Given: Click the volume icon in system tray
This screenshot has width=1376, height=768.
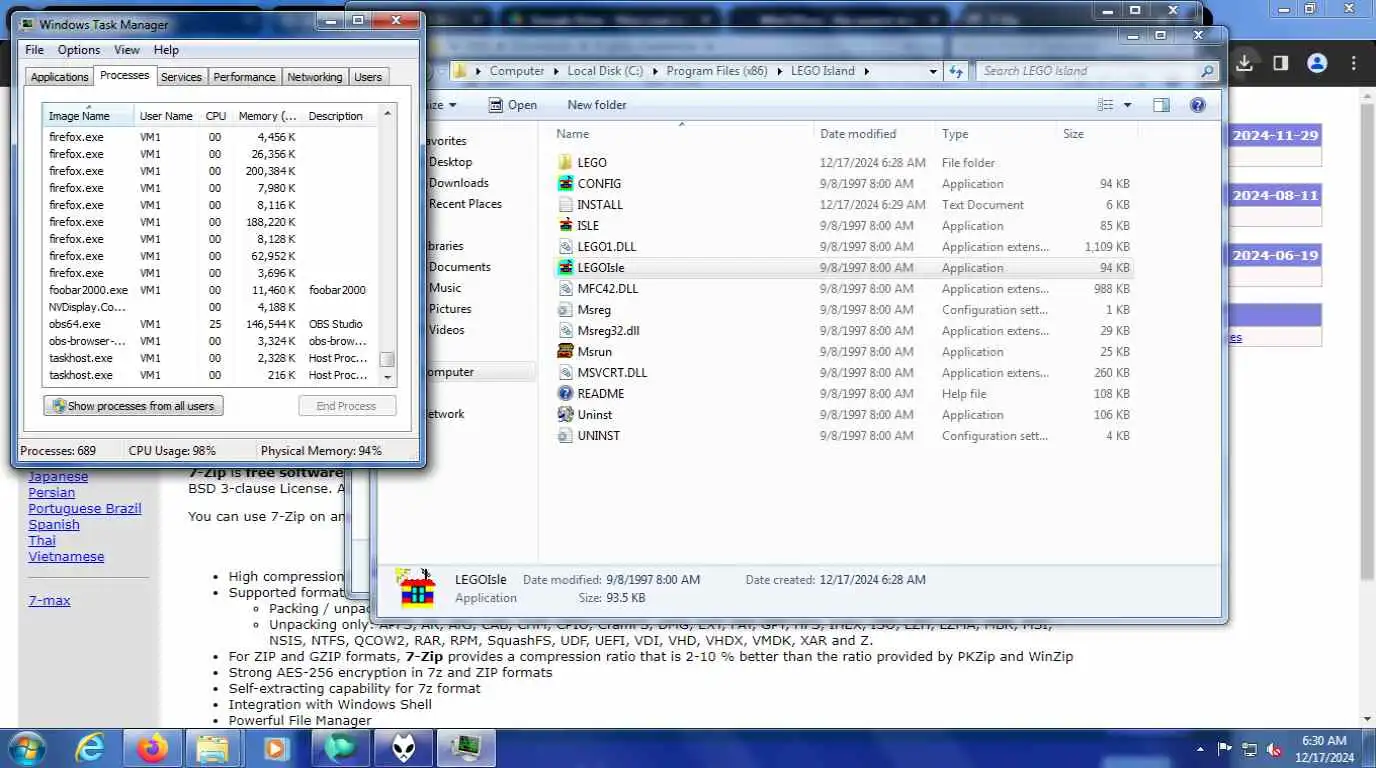Looking at the screenshot, I should point(1274,749).
